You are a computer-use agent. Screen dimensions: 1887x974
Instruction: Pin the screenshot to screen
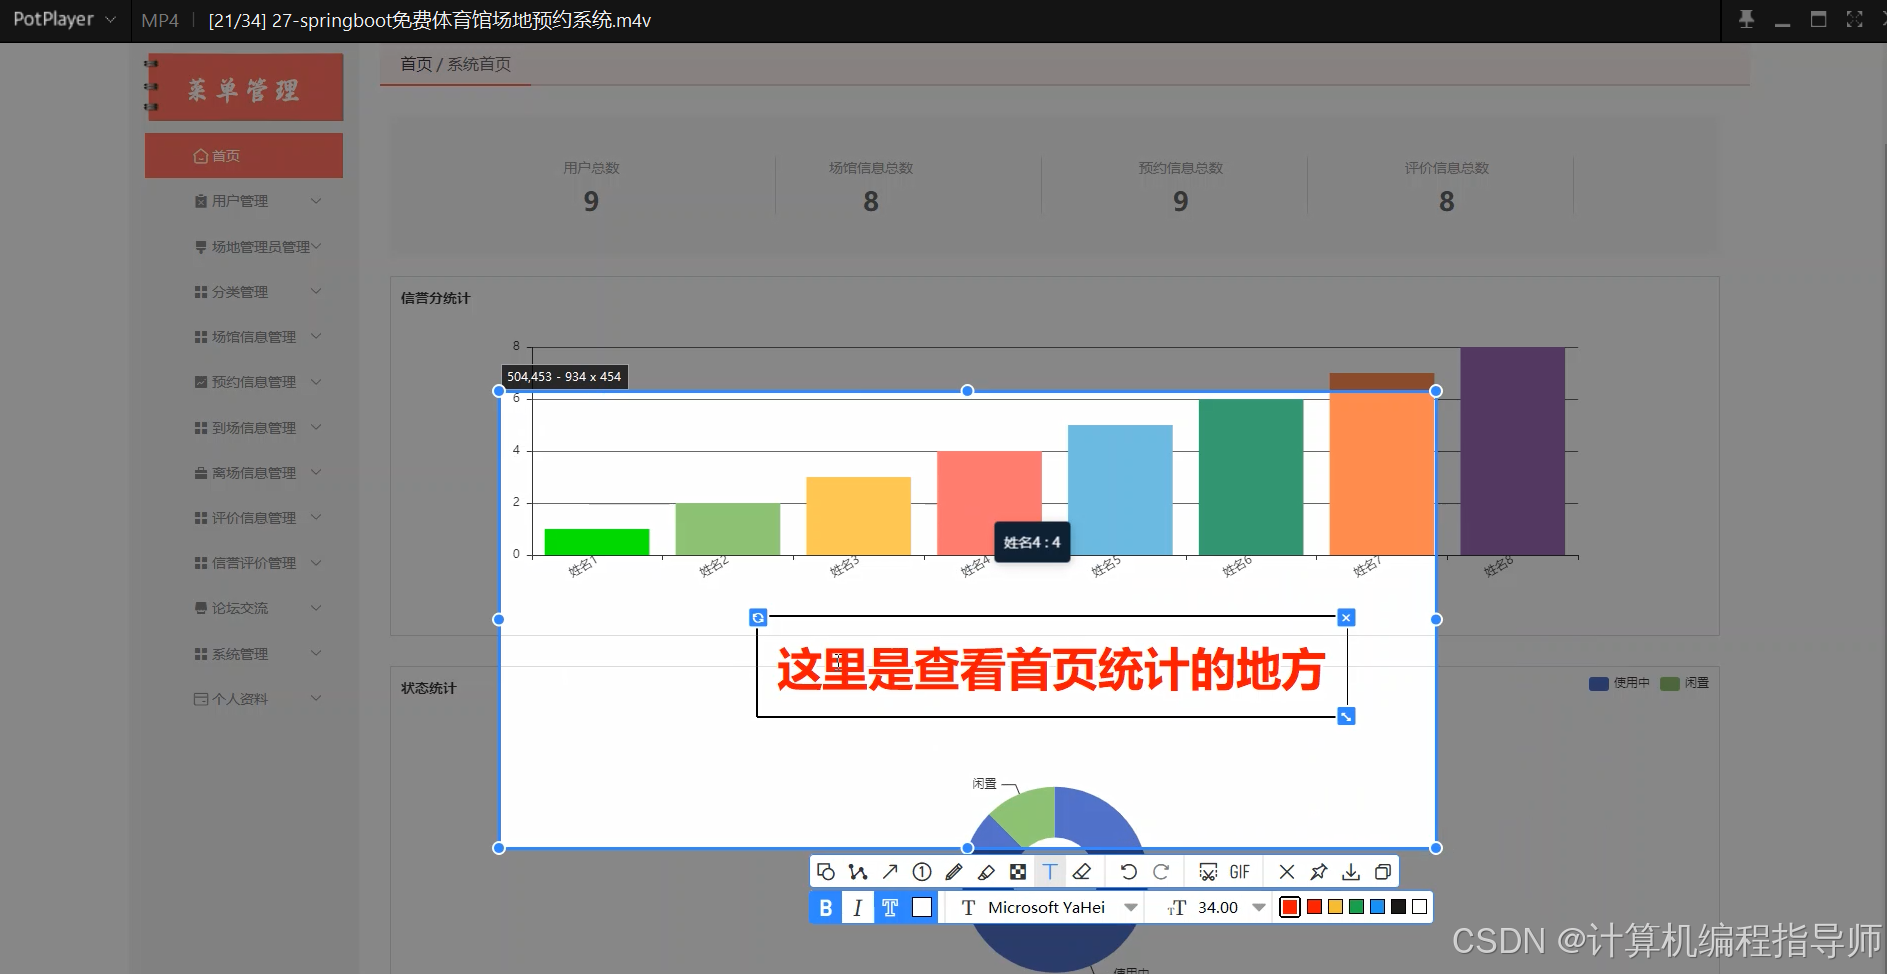click(1319, 872)
